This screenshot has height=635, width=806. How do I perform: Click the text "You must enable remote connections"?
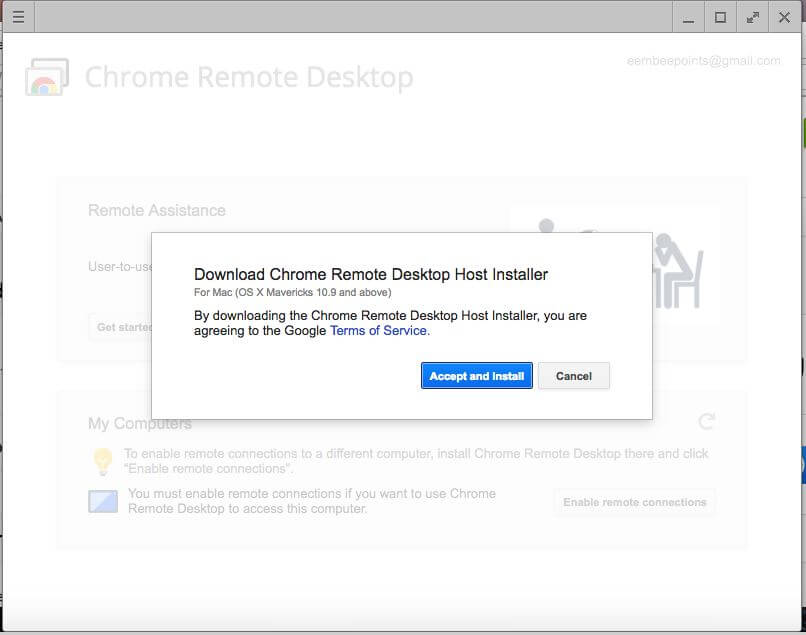pyautogui.click(x=312, y=501)
